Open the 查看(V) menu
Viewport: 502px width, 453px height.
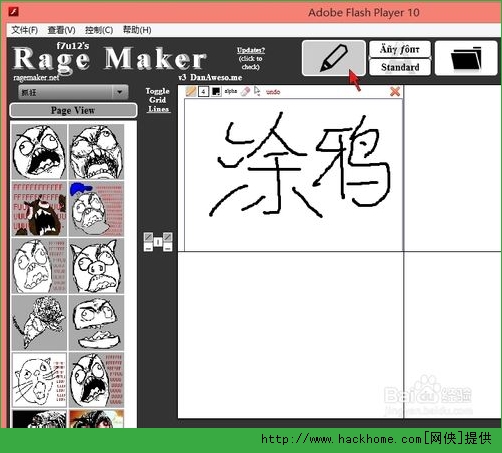[x=62, y=30]
